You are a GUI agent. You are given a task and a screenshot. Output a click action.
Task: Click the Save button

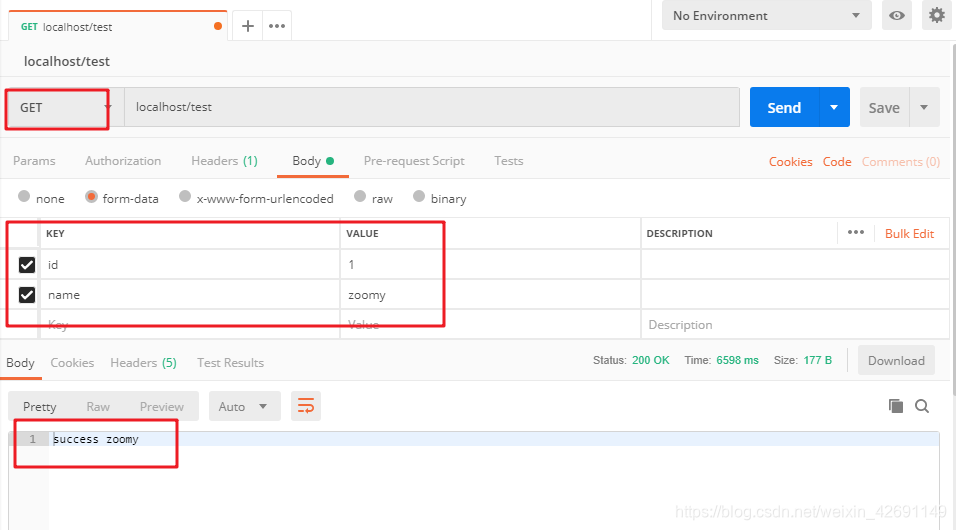(884, 107)
